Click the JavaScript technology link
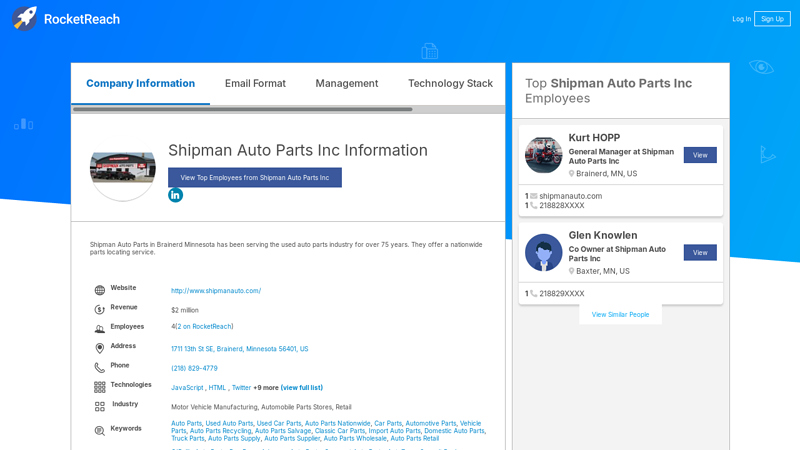This screenshot has height=450, width=800. coord(187,388)
